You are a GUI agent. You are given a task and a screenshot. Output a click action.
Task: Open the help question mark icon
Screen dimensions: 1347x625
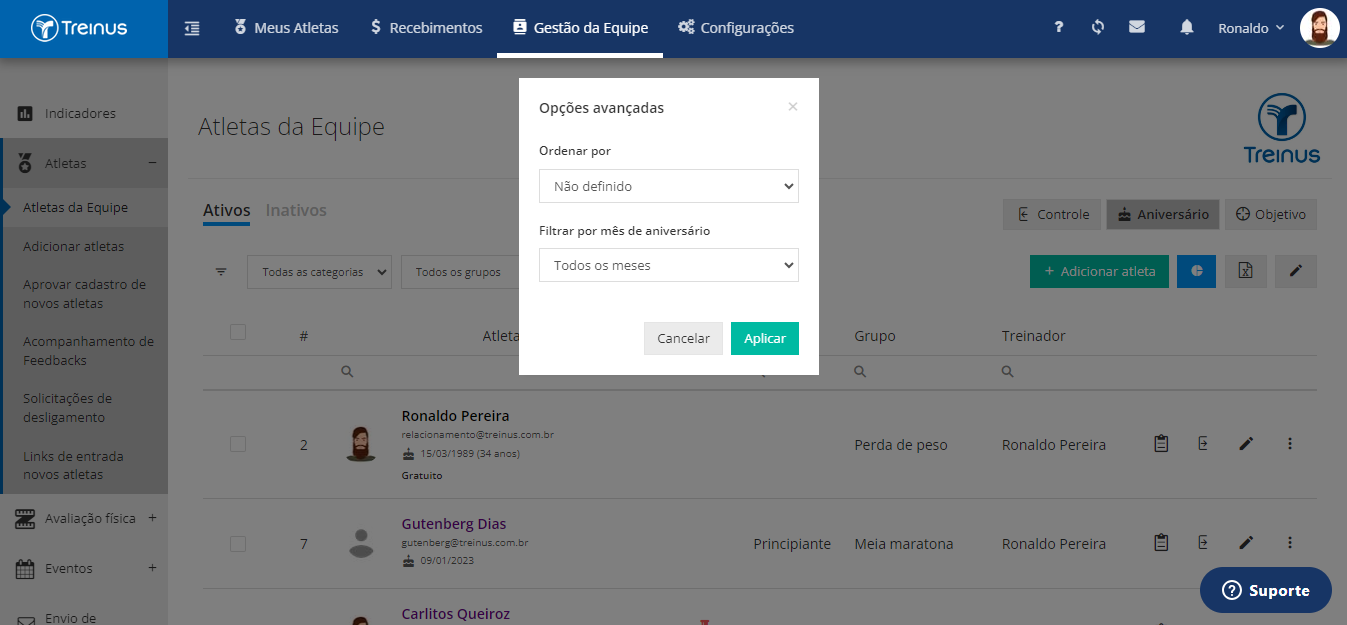pos(1059,28)
